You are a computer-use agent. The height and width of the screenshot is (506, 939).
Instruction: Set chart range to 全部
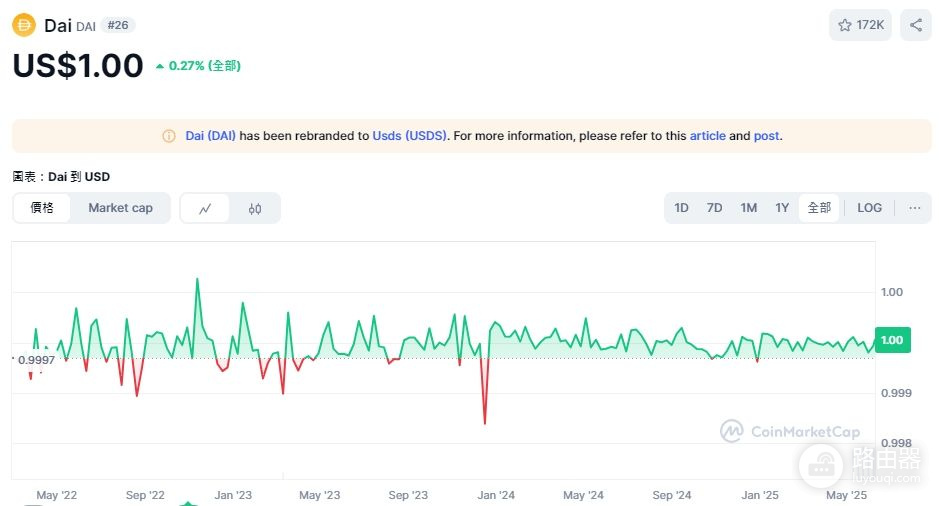pyautogui.click(x=819, y=208)
